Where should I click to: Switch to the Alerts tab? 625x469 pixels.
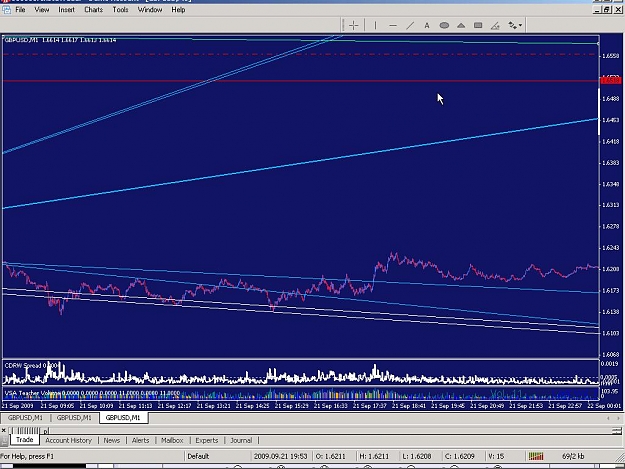pyautogui.click(x=140, y=440)
